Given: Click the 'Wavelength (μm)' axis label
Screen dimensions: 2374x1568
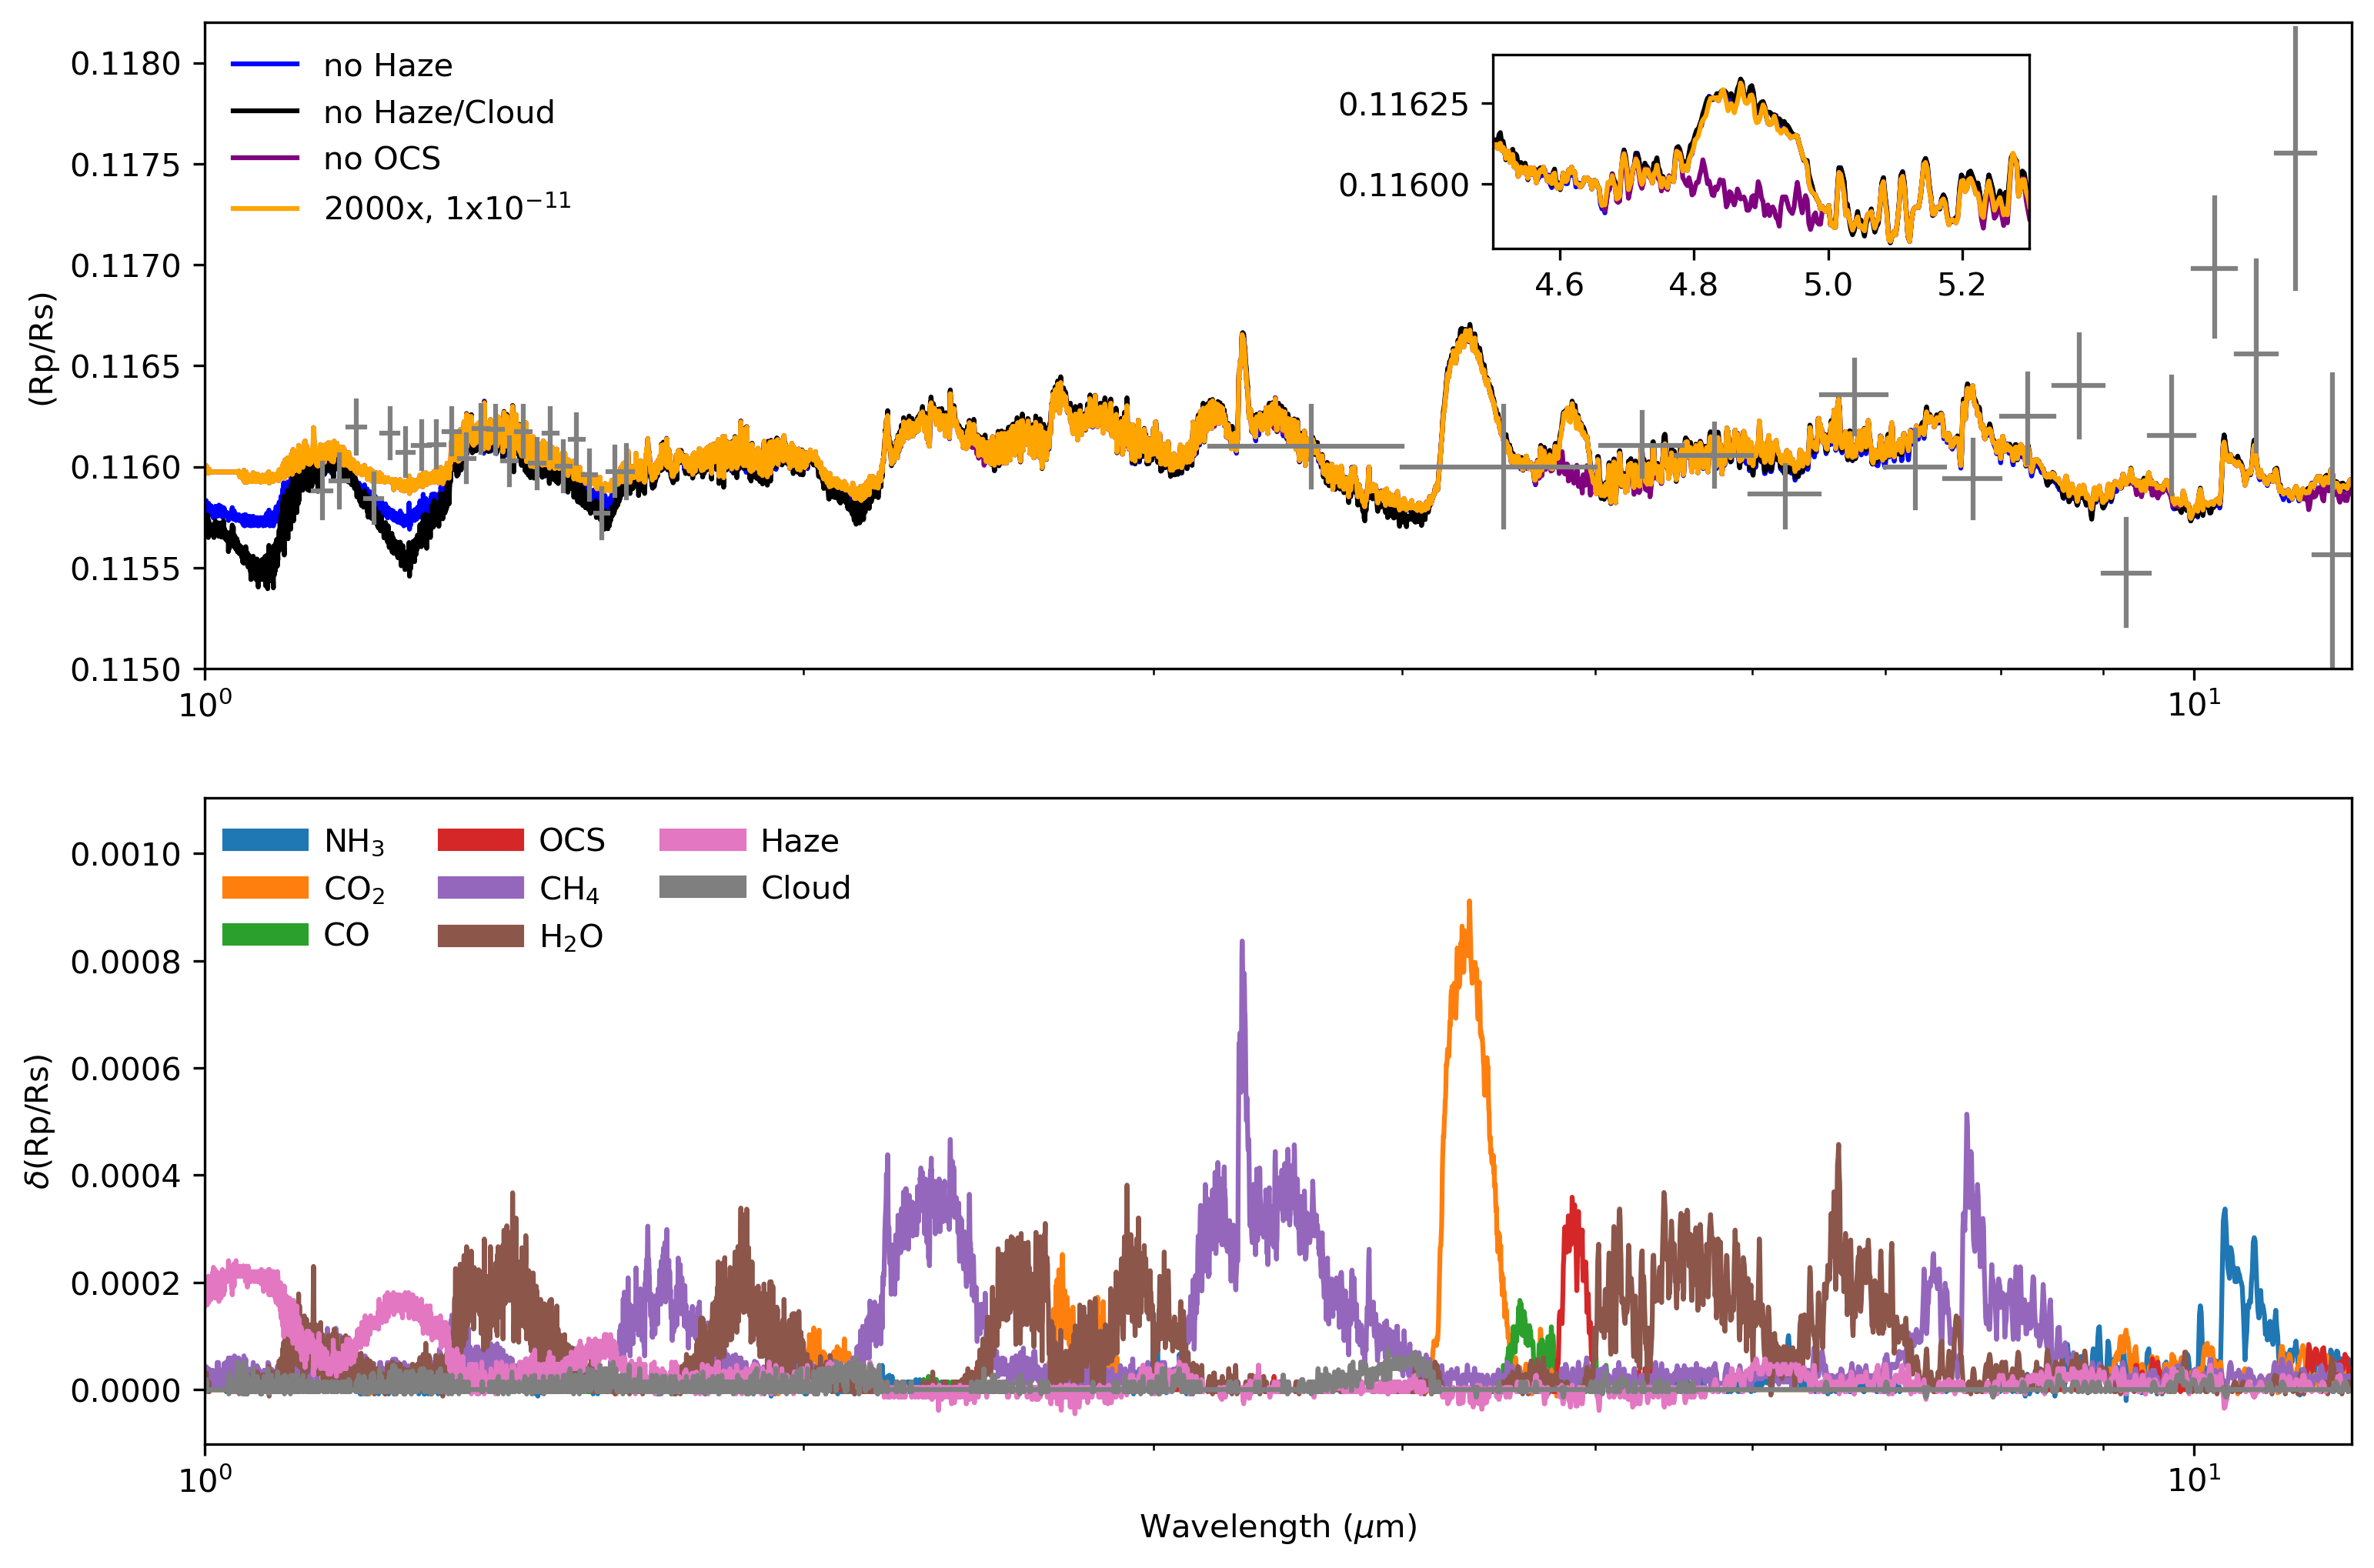Looking at the screenshot, I should pos(1278,1527).
